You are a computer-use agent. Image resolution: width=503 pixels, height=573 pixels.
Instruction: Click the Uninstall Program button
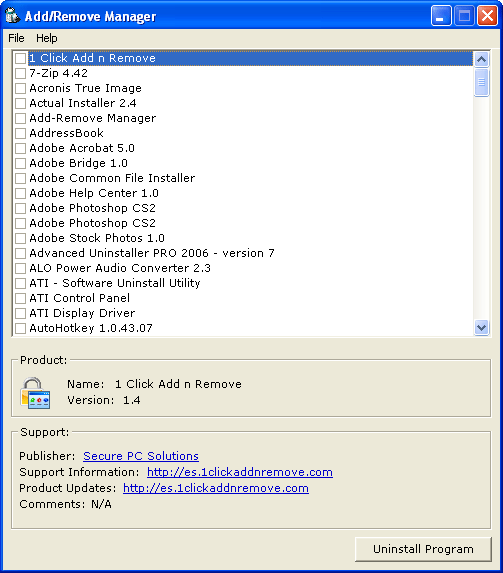tap(423, 549)
